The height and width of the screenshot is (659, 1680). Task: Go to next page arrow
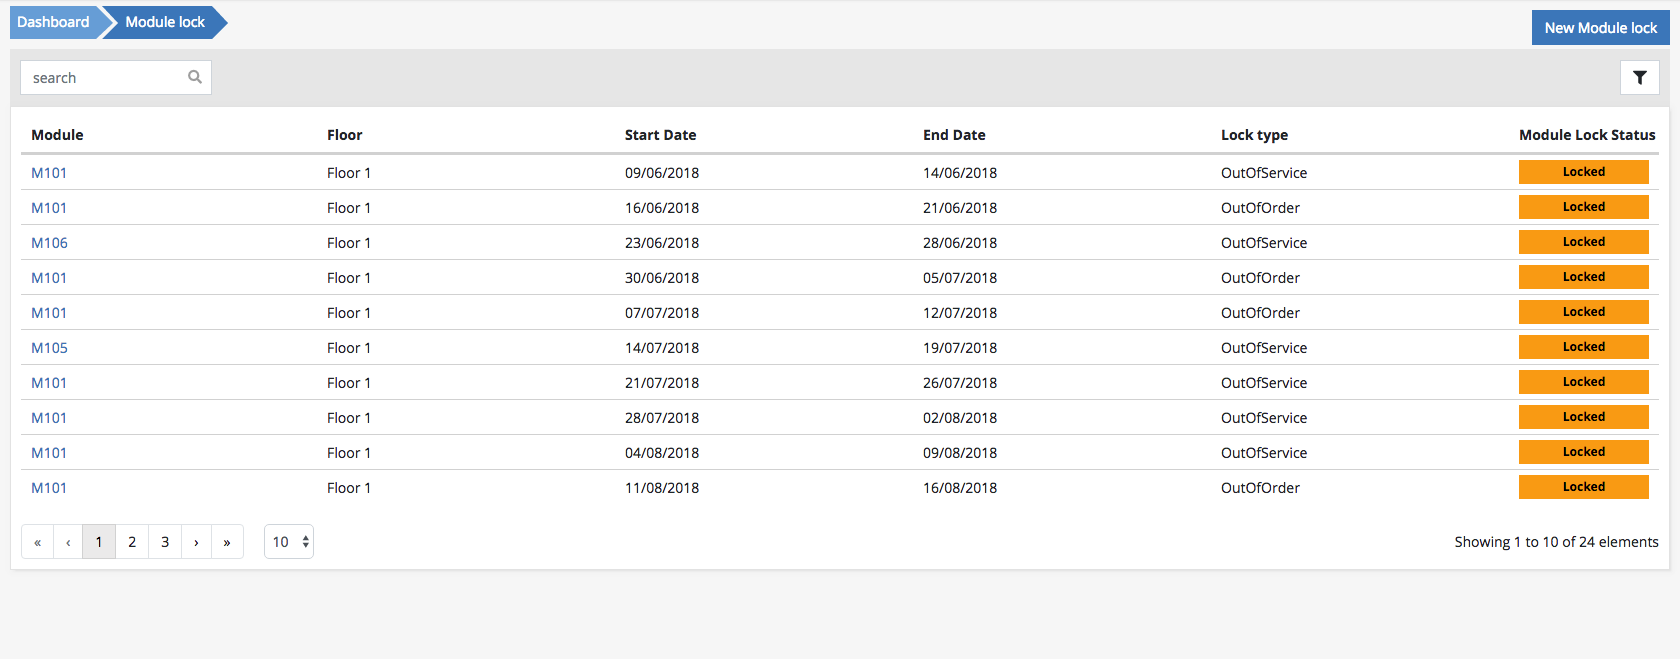pyautogui.click(x=196, y=542)
